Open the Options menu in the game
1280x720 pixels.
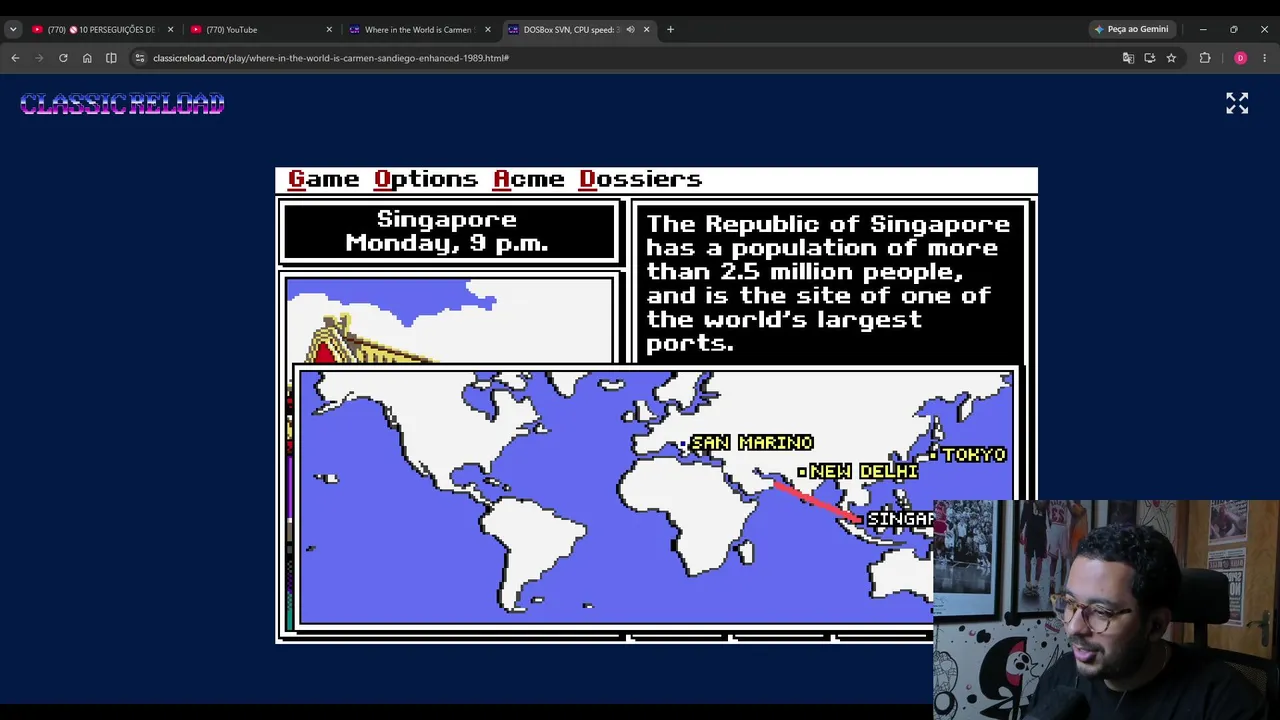tap(426, 179)
